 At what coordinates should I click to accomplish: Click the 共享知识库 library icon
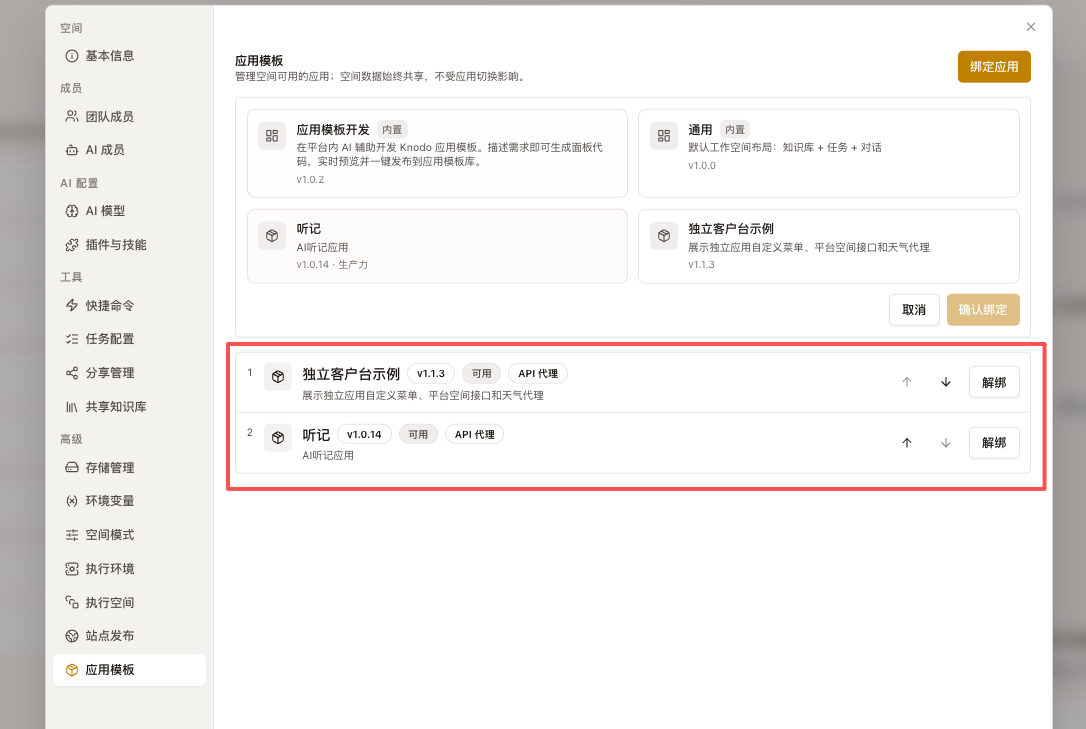[x=72, y=406]
